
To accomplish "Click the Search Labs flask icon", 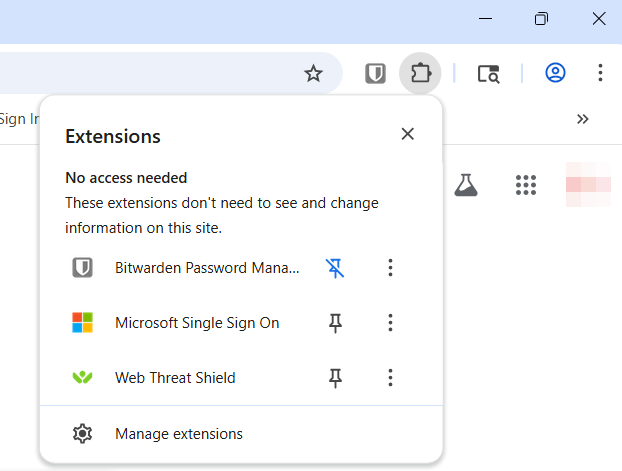I will click(x=465, y=184).
